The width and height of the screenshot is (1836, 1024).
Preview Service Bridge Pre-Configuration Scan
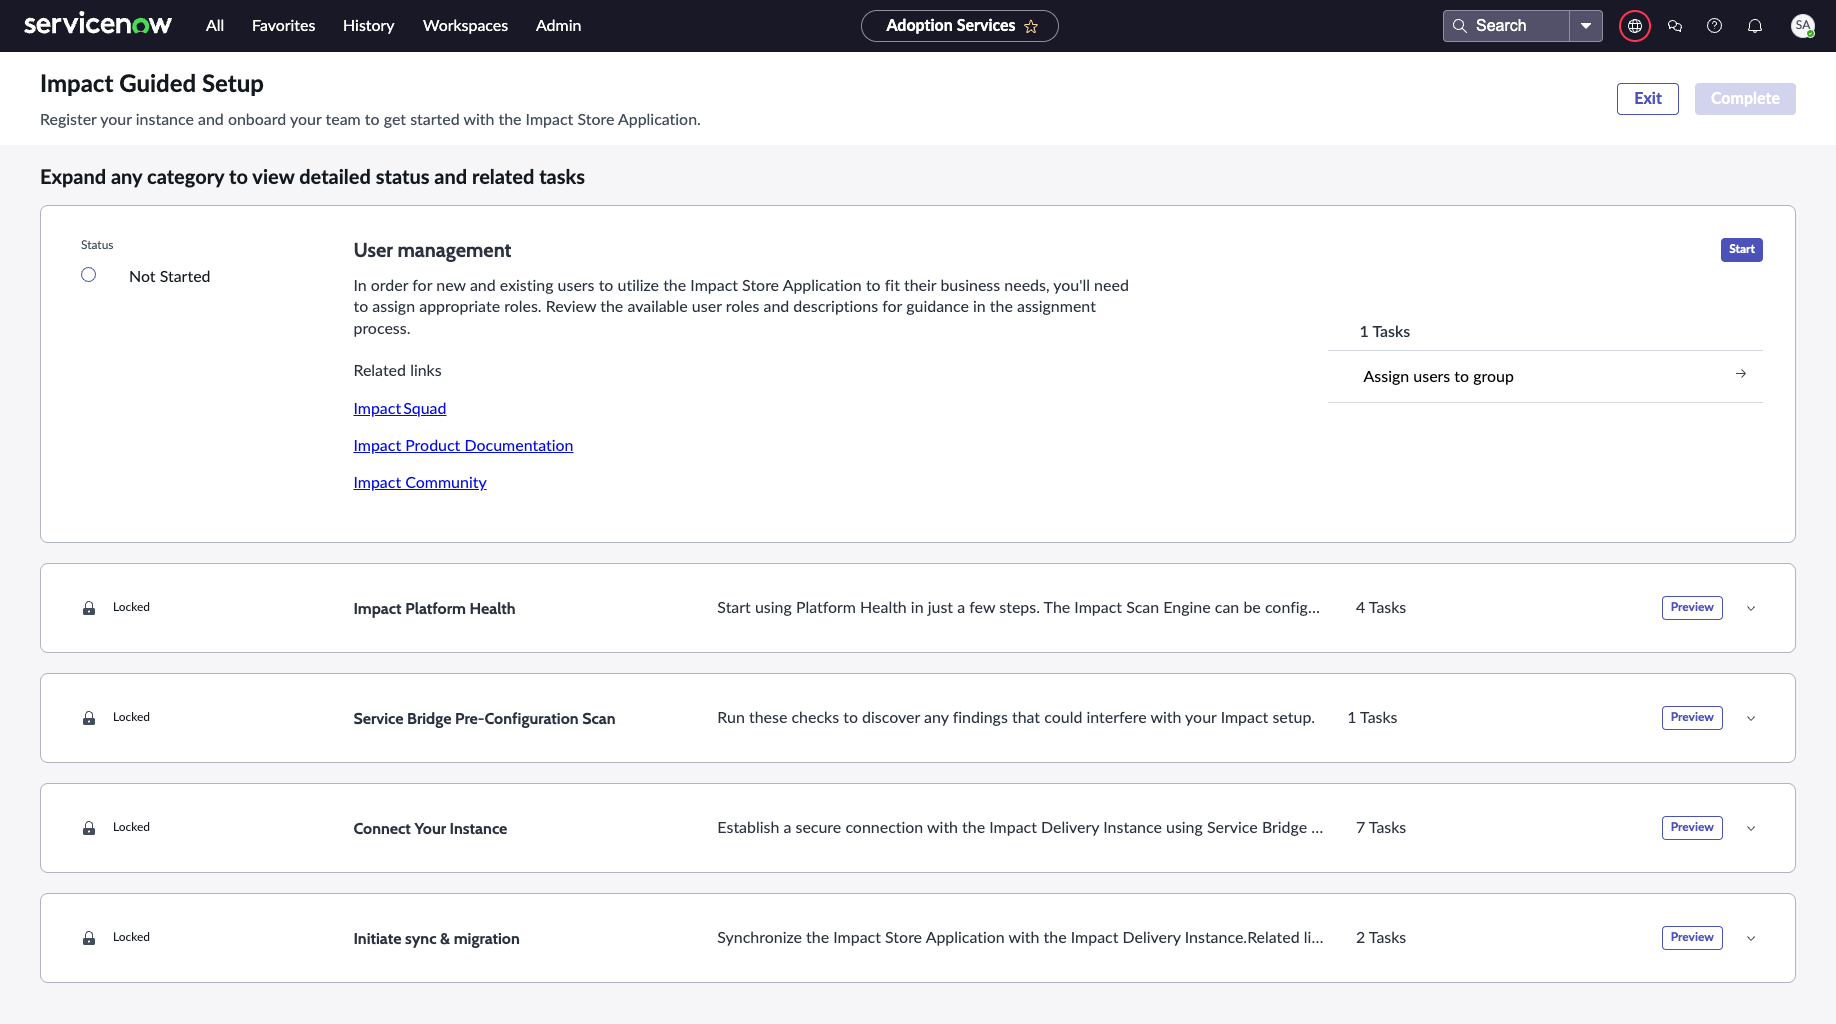click(1692, 718)
